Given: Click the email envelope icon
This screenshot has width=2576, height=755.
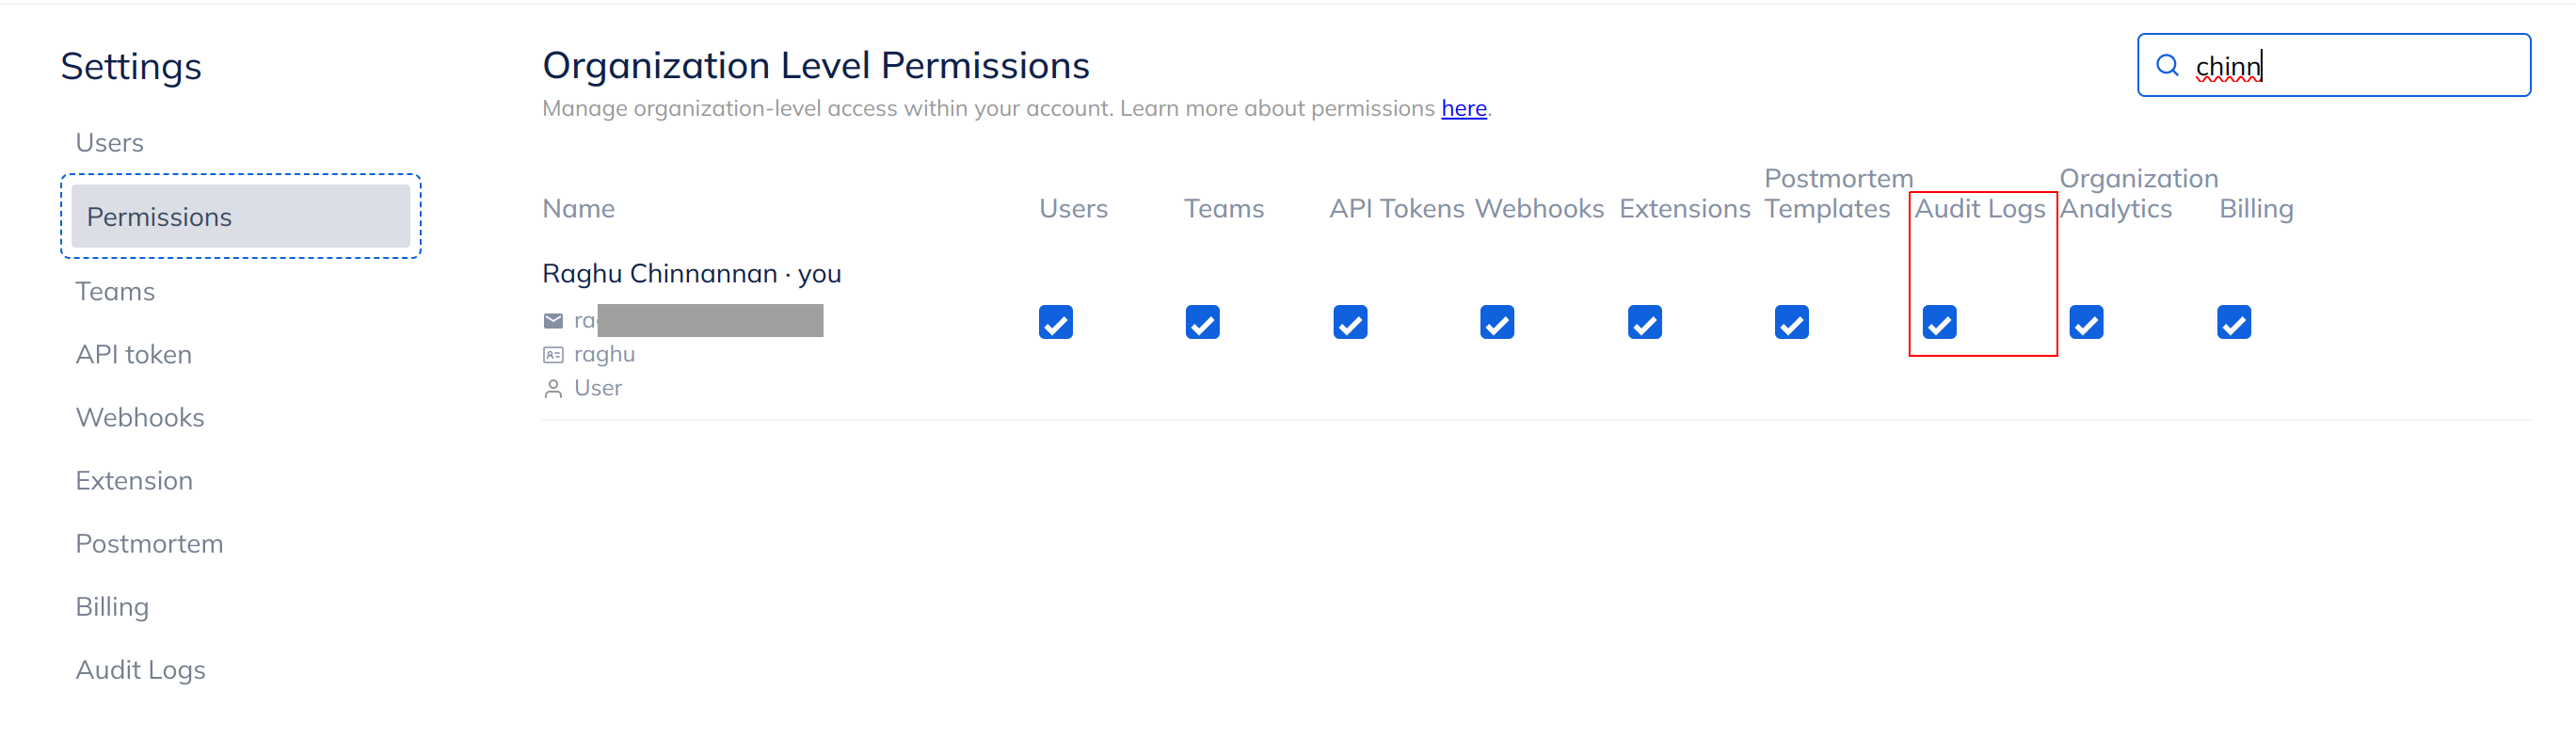Looking at the screenshot, I should [553, 321].
